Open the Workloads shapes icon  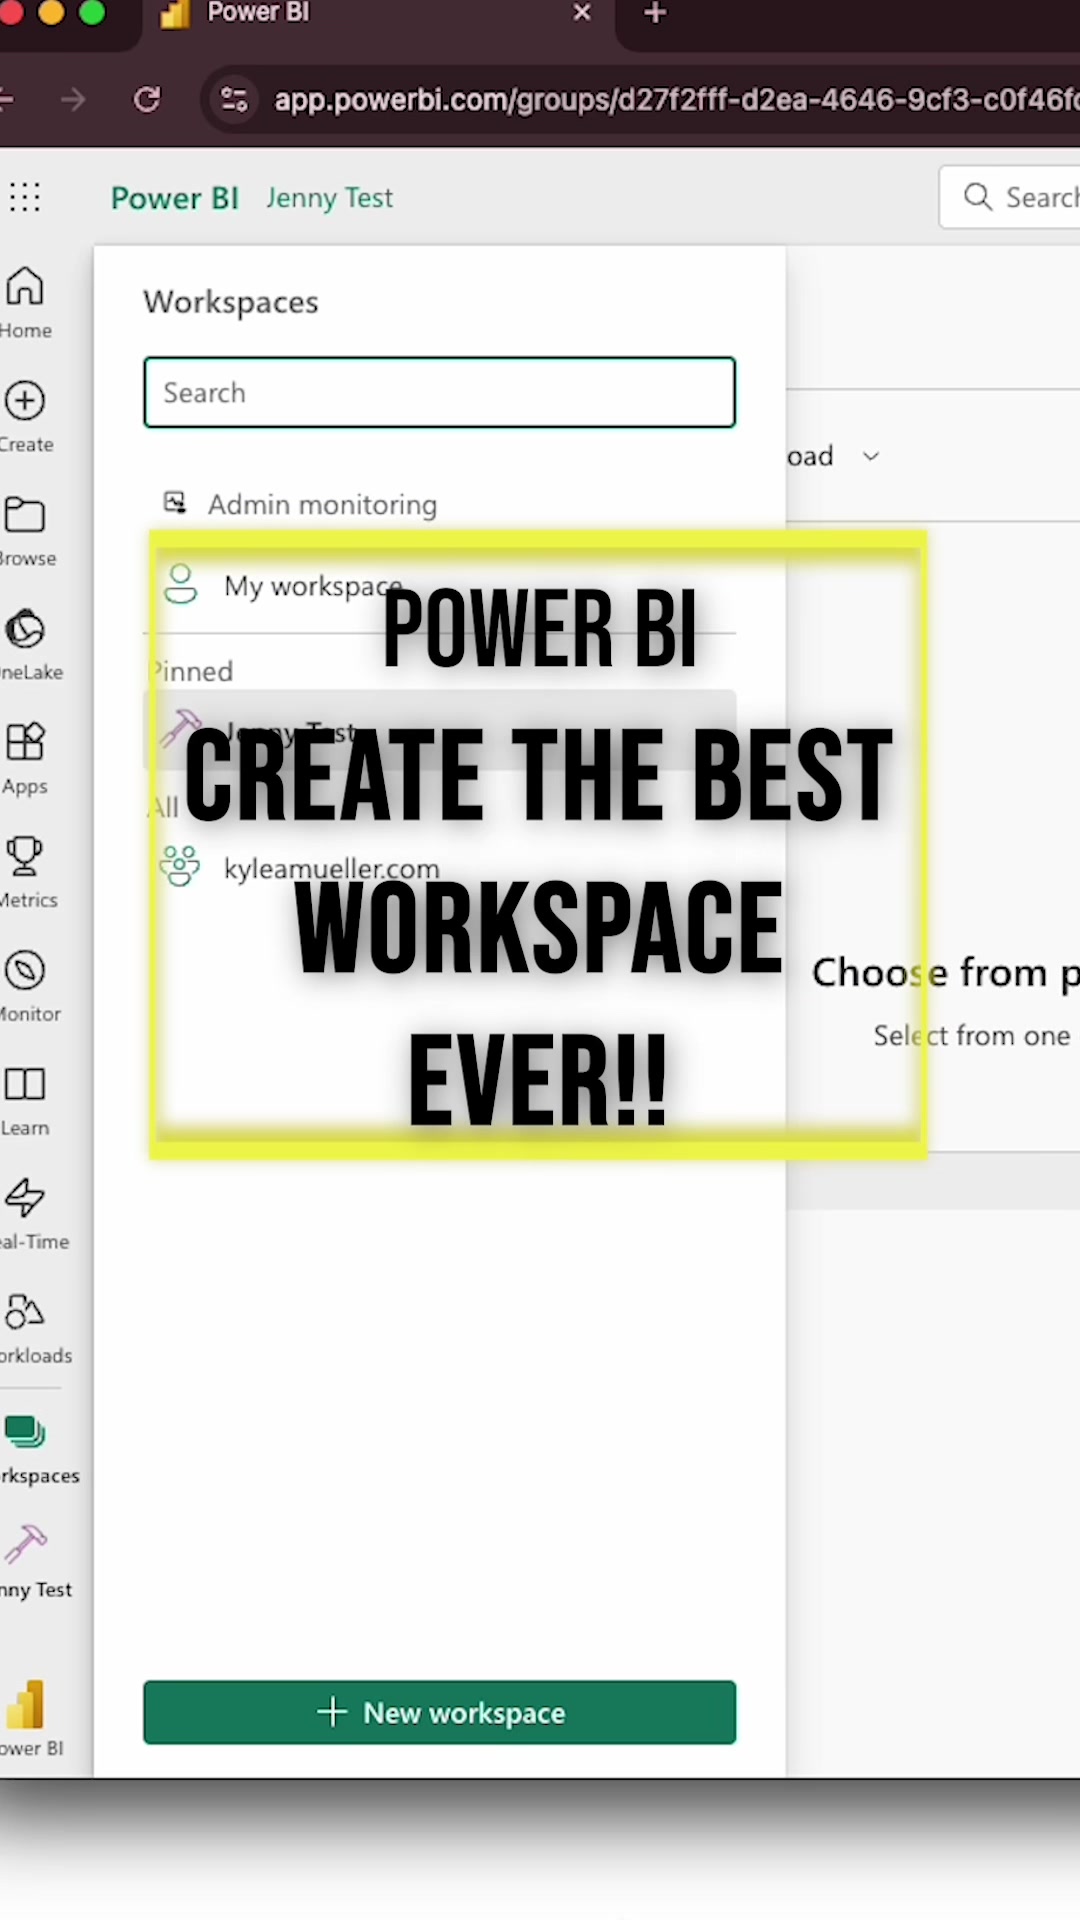pos(25,1312)
